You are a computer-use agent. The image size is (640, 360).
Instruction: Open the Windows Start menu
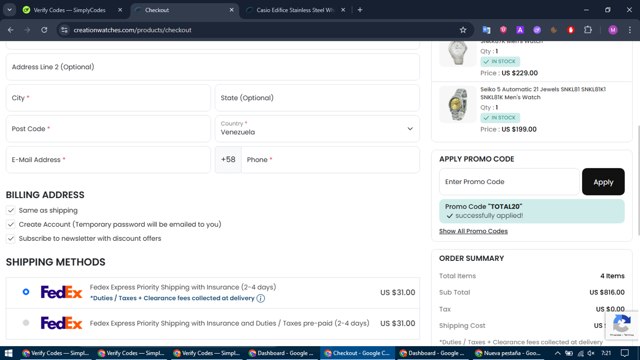coord(9,353)
